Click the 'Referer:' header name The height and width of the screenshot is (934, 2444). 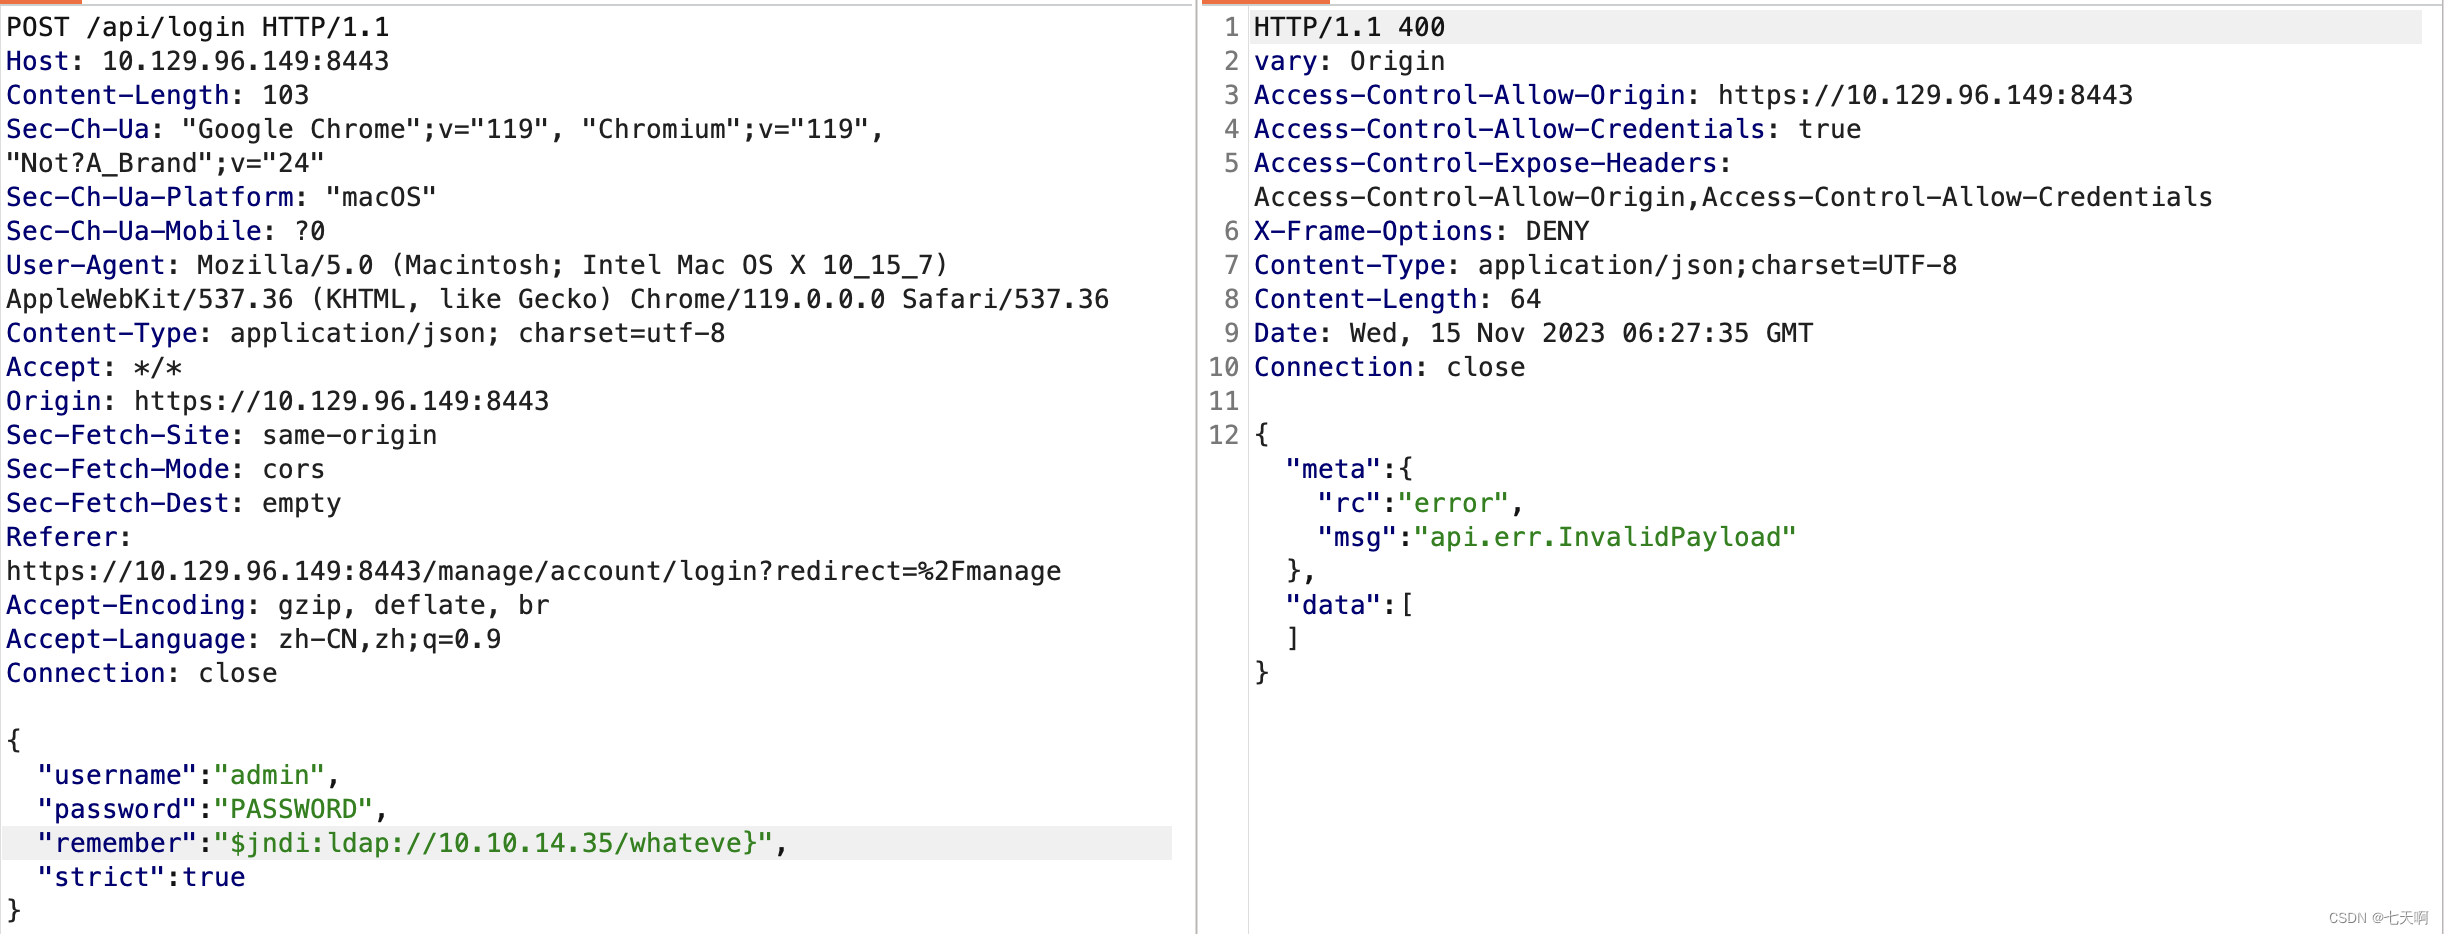(x=69, y=537)
